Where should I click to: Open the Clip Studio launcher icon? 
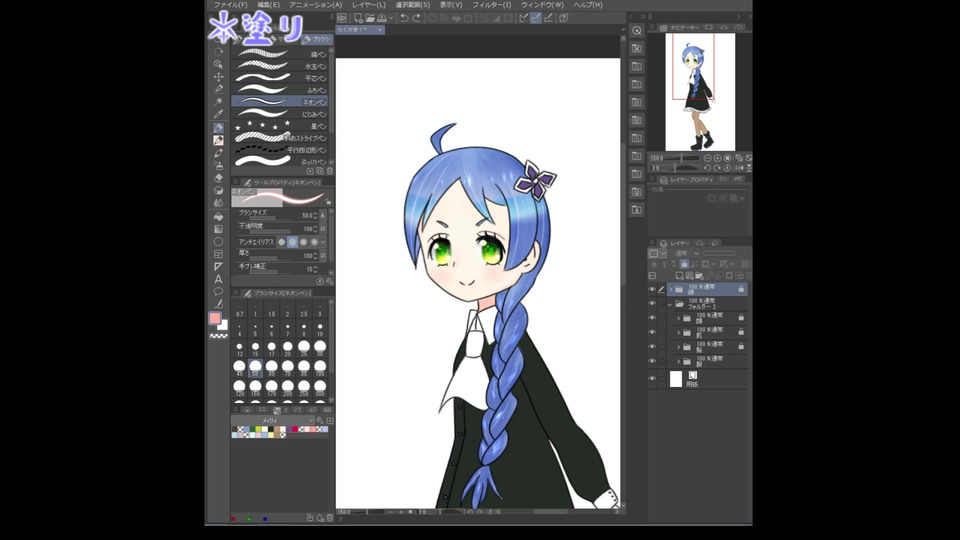342,18
